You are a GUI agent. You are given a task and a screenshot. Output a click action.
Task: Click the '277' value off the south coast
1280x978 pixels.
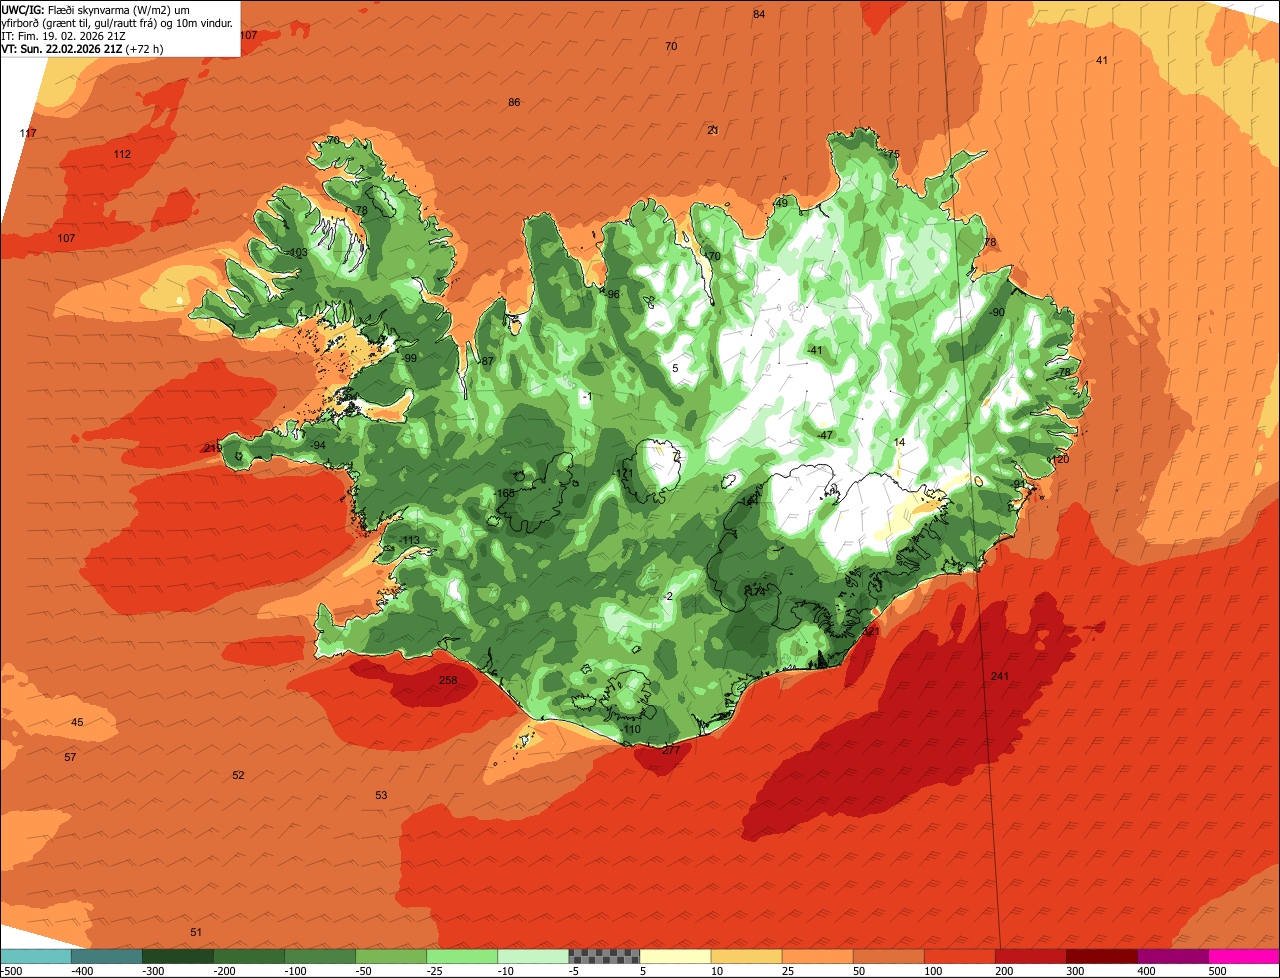pyautogui.click(x=671, y=750)
